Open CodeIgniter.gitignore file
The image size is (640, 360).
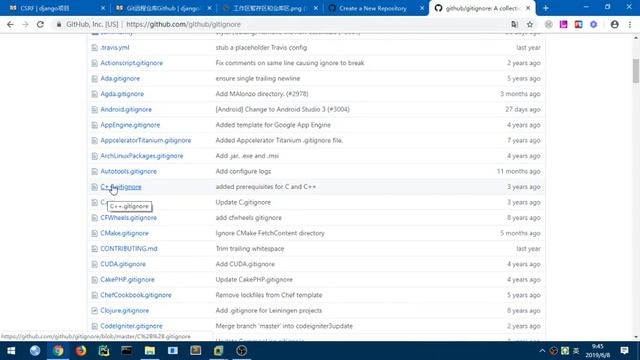pyautogui.click(x=131, y=326)
